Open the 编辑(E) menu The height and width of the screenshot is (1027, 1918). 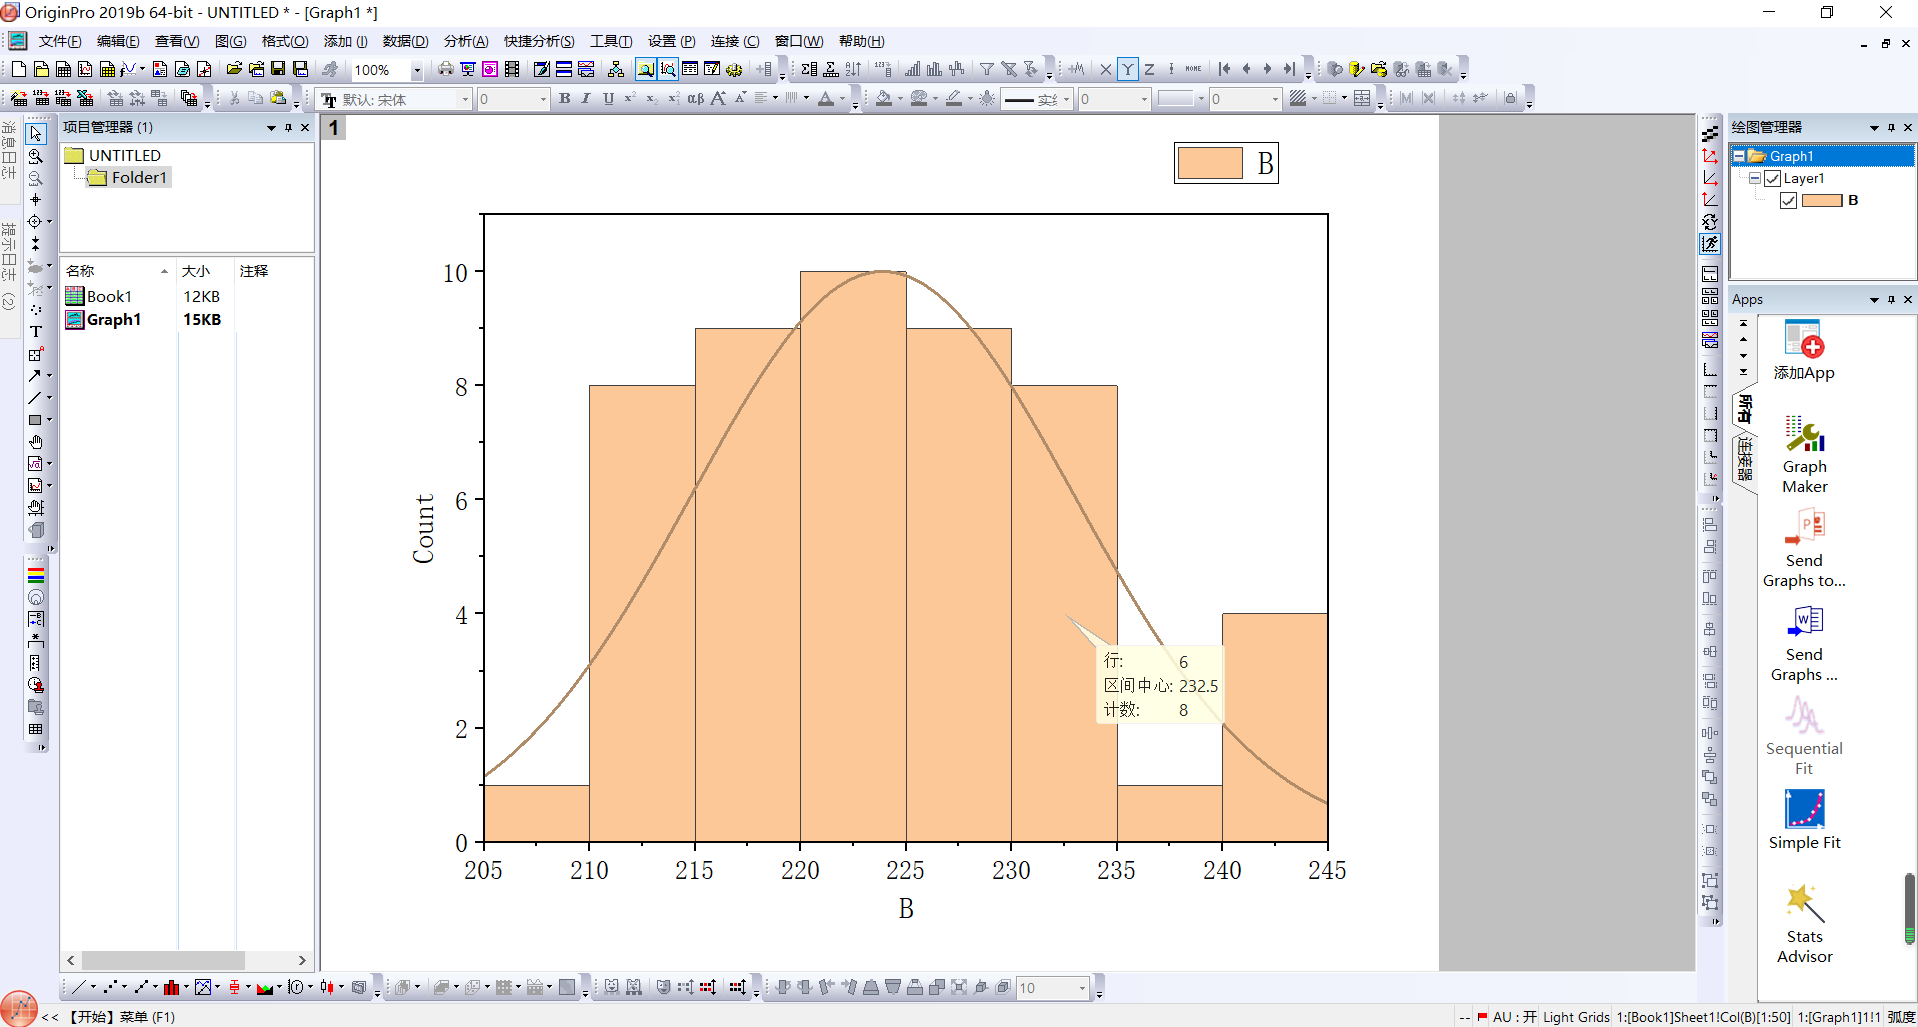pos(118,41)
